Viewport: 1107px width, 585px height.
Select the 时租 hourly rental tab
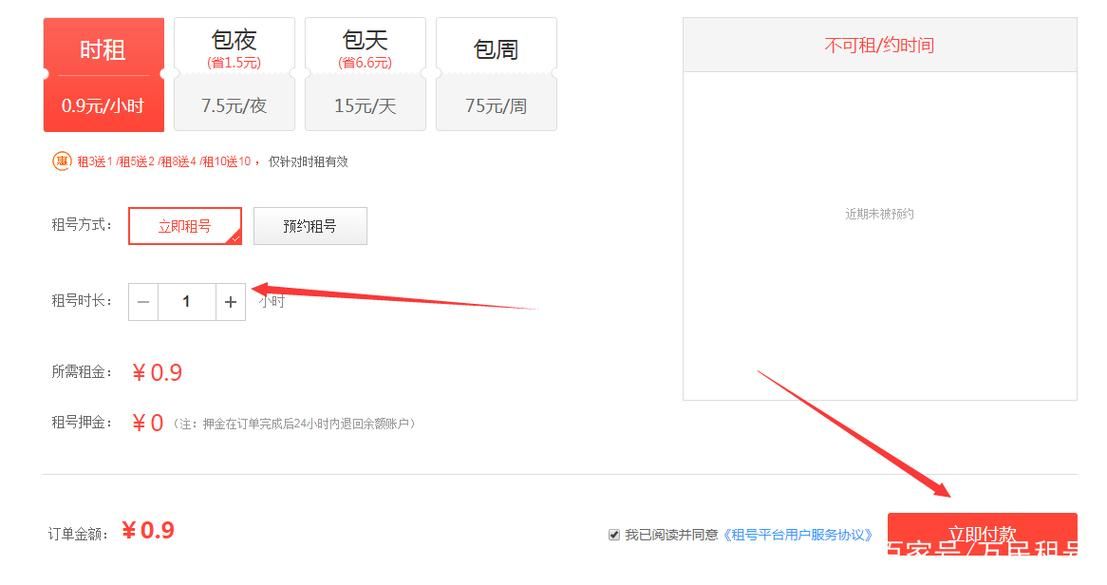tap(103, 75)
